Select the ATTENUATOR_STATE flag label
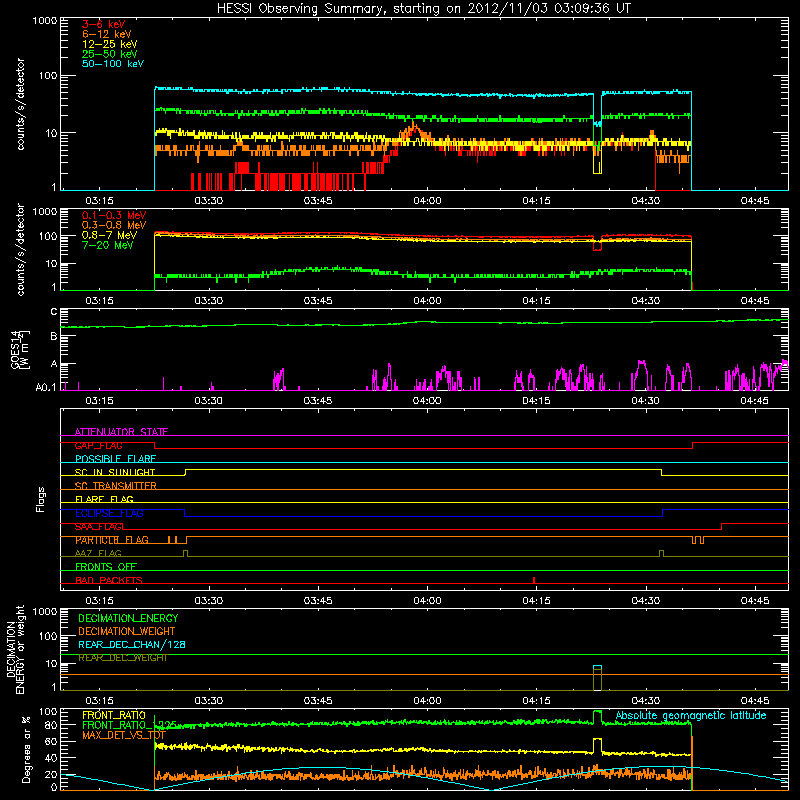This screenshot has height=800, width=800. point(121,432)
